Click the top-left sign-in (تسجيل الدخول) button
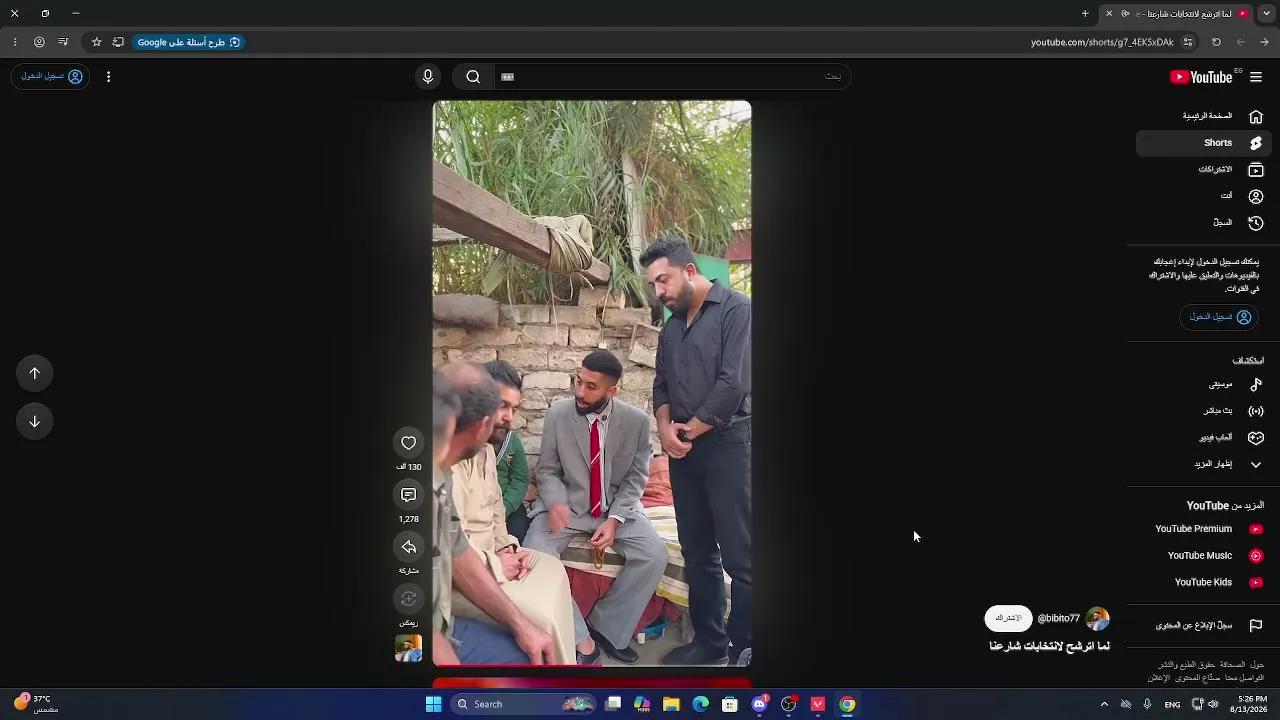This screenshot has height=720, width=1280. point(51,77)
